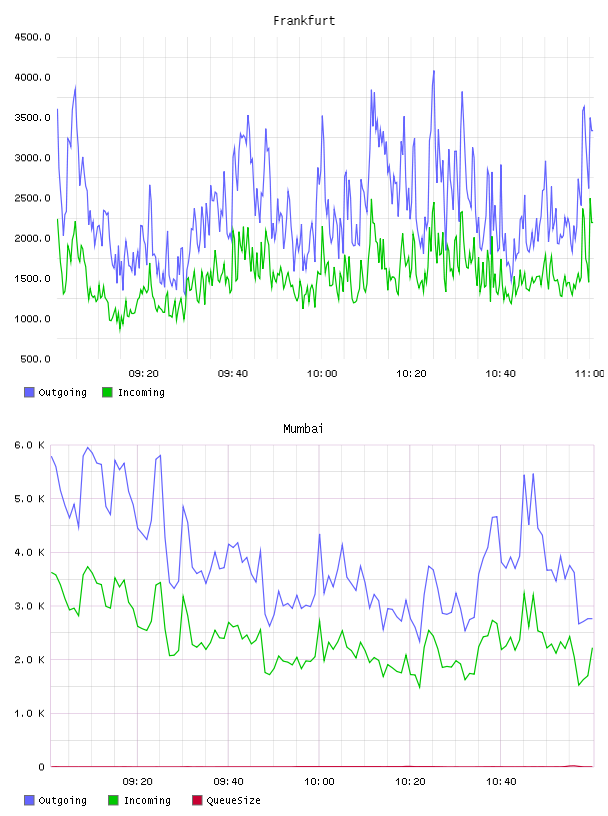
Task: Click the highest Outgoing peak on Frankfurt chart
Action: pos(434,71)
